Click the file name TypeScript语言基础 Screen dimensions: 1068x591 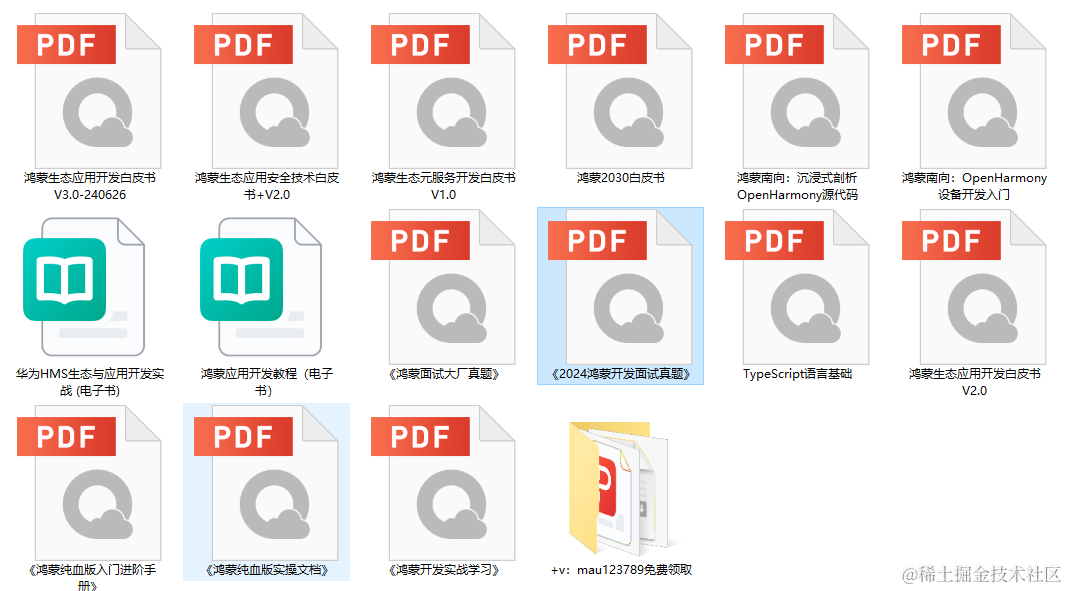coord(798,374)
